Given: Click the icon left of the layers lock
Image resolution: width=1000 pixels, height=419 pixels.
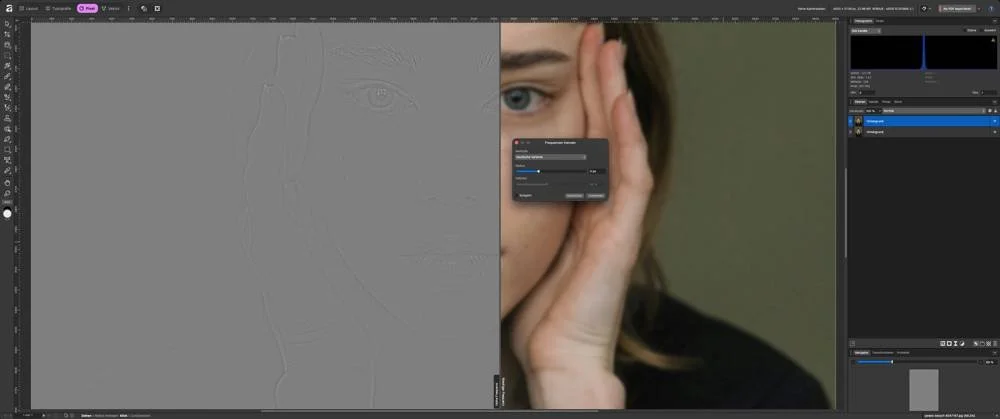Looking at the screenshot, I should (990, 110).
